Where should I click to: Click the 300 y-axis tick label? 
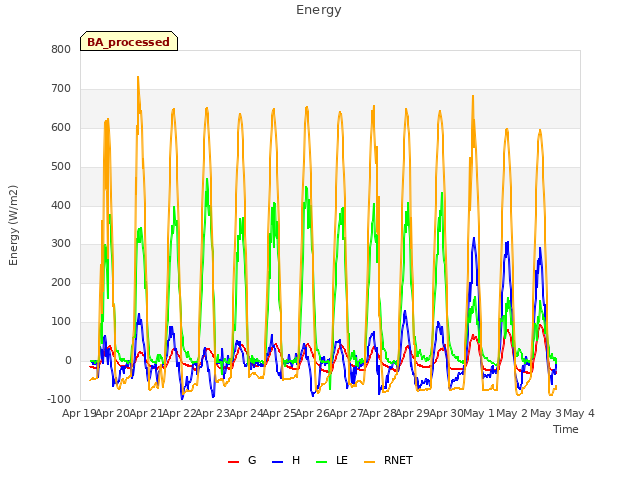click(61, 244)
